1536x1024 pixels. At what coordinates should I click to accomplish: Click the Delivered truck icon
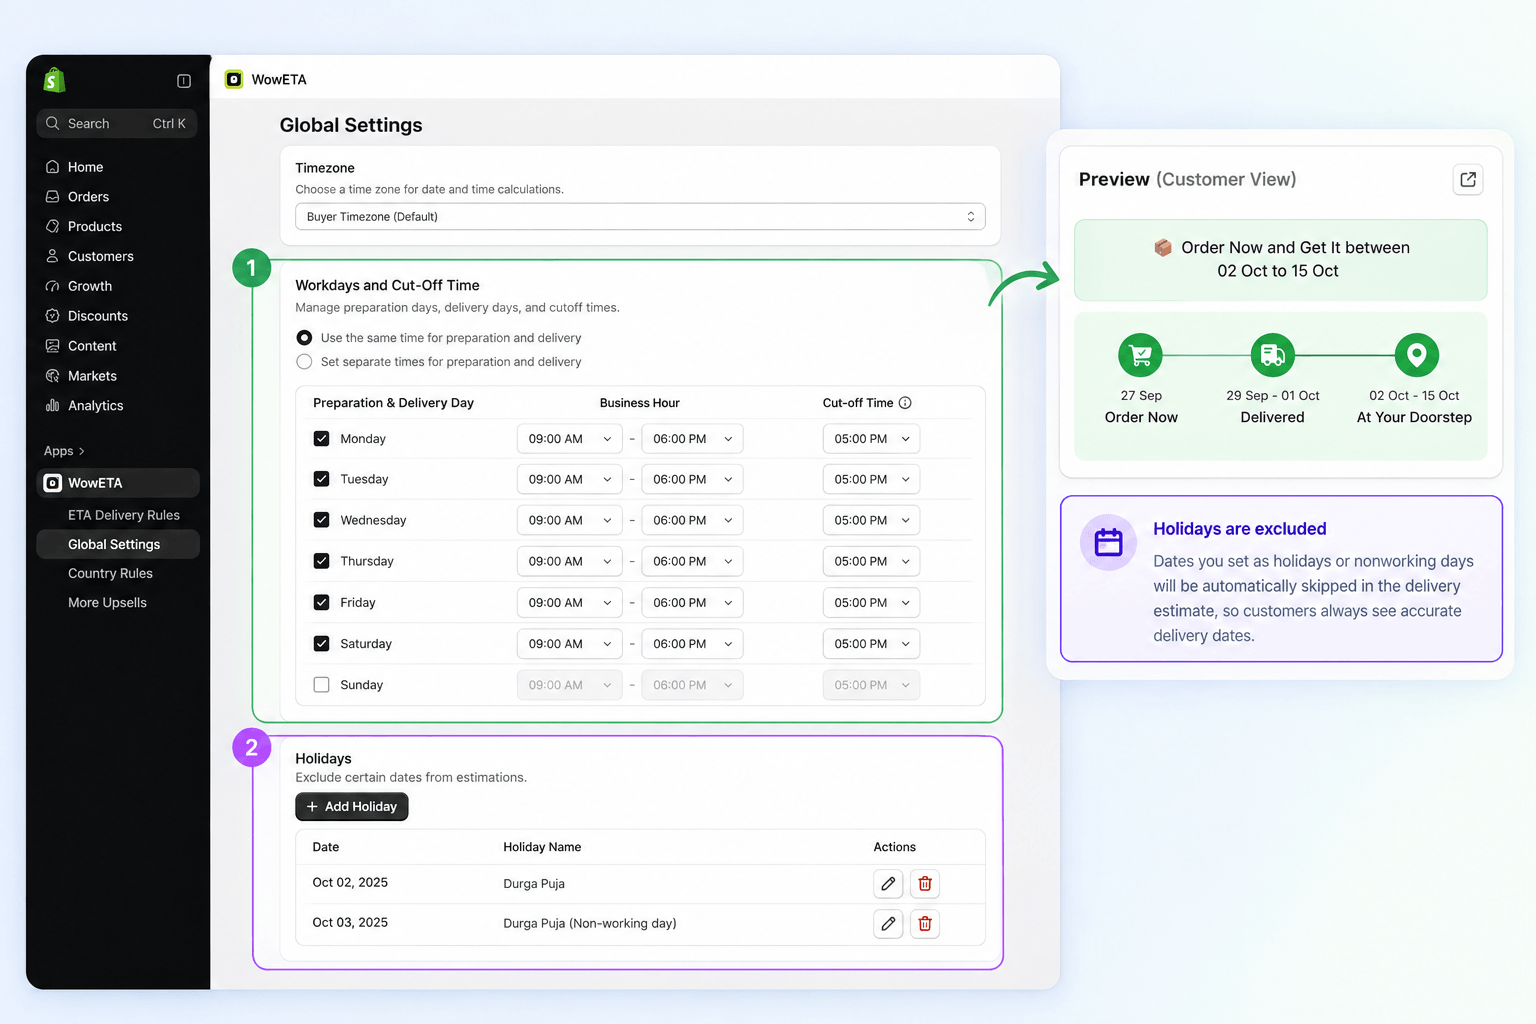(x=1273, y=355)
